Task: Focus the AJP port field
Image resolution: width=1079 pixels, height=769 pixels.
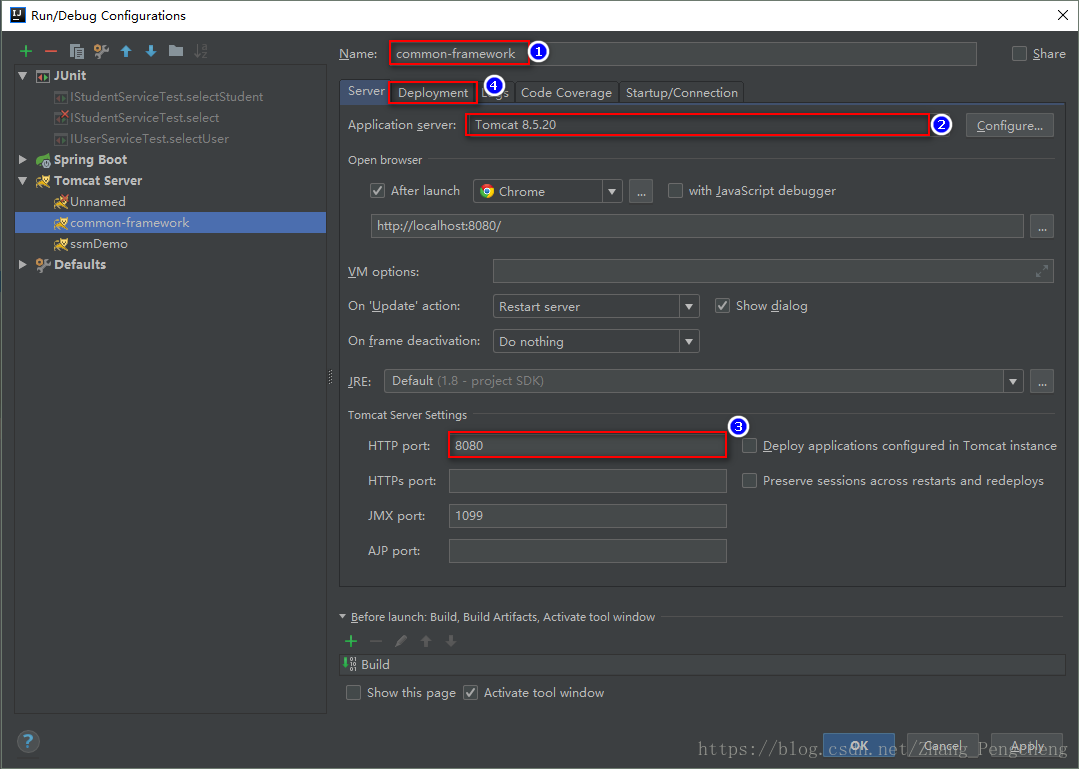Action: pos(588,551)
